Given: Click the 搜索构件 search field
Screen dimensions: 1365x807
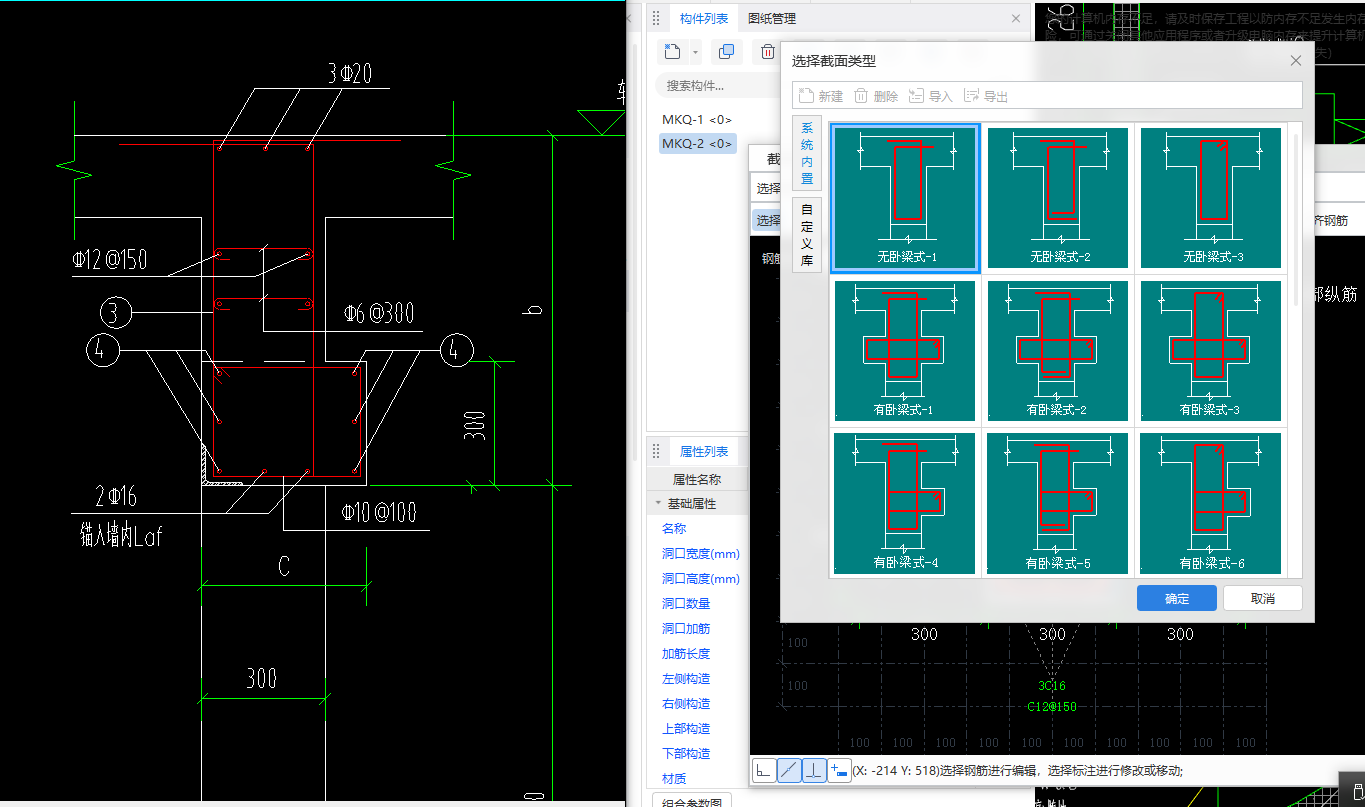Looking at the screenshot, I should 717,86.
